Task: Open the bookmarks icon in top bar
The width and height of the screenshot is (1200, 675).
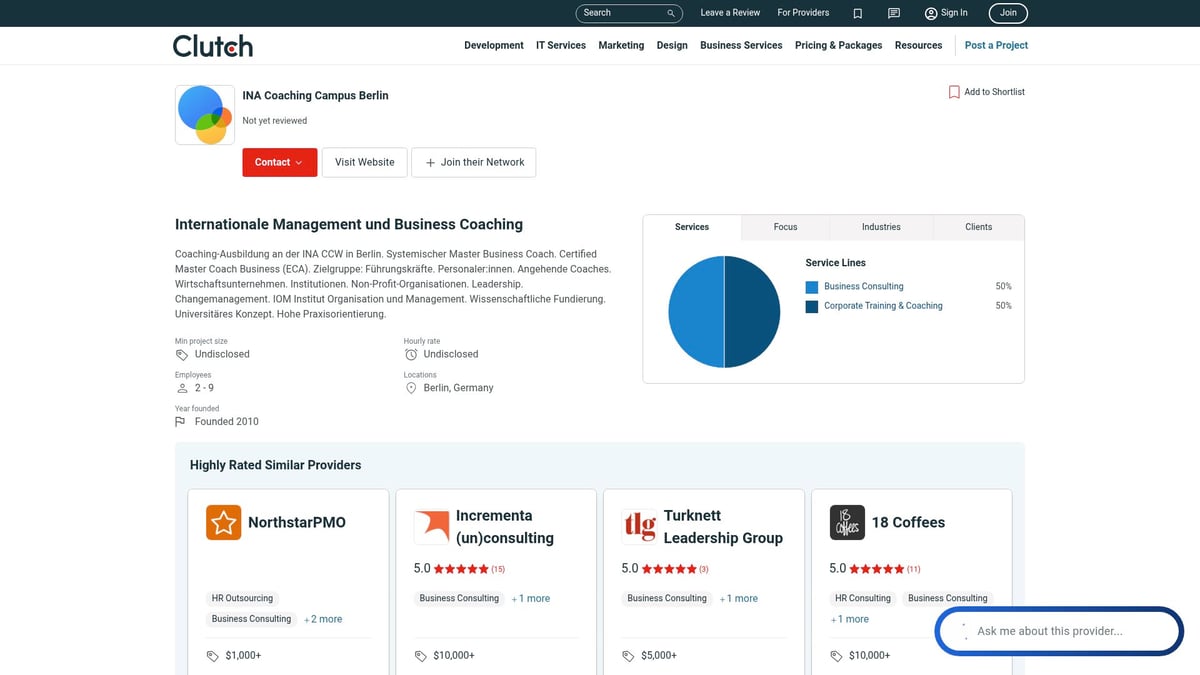Action: point(858,13)
